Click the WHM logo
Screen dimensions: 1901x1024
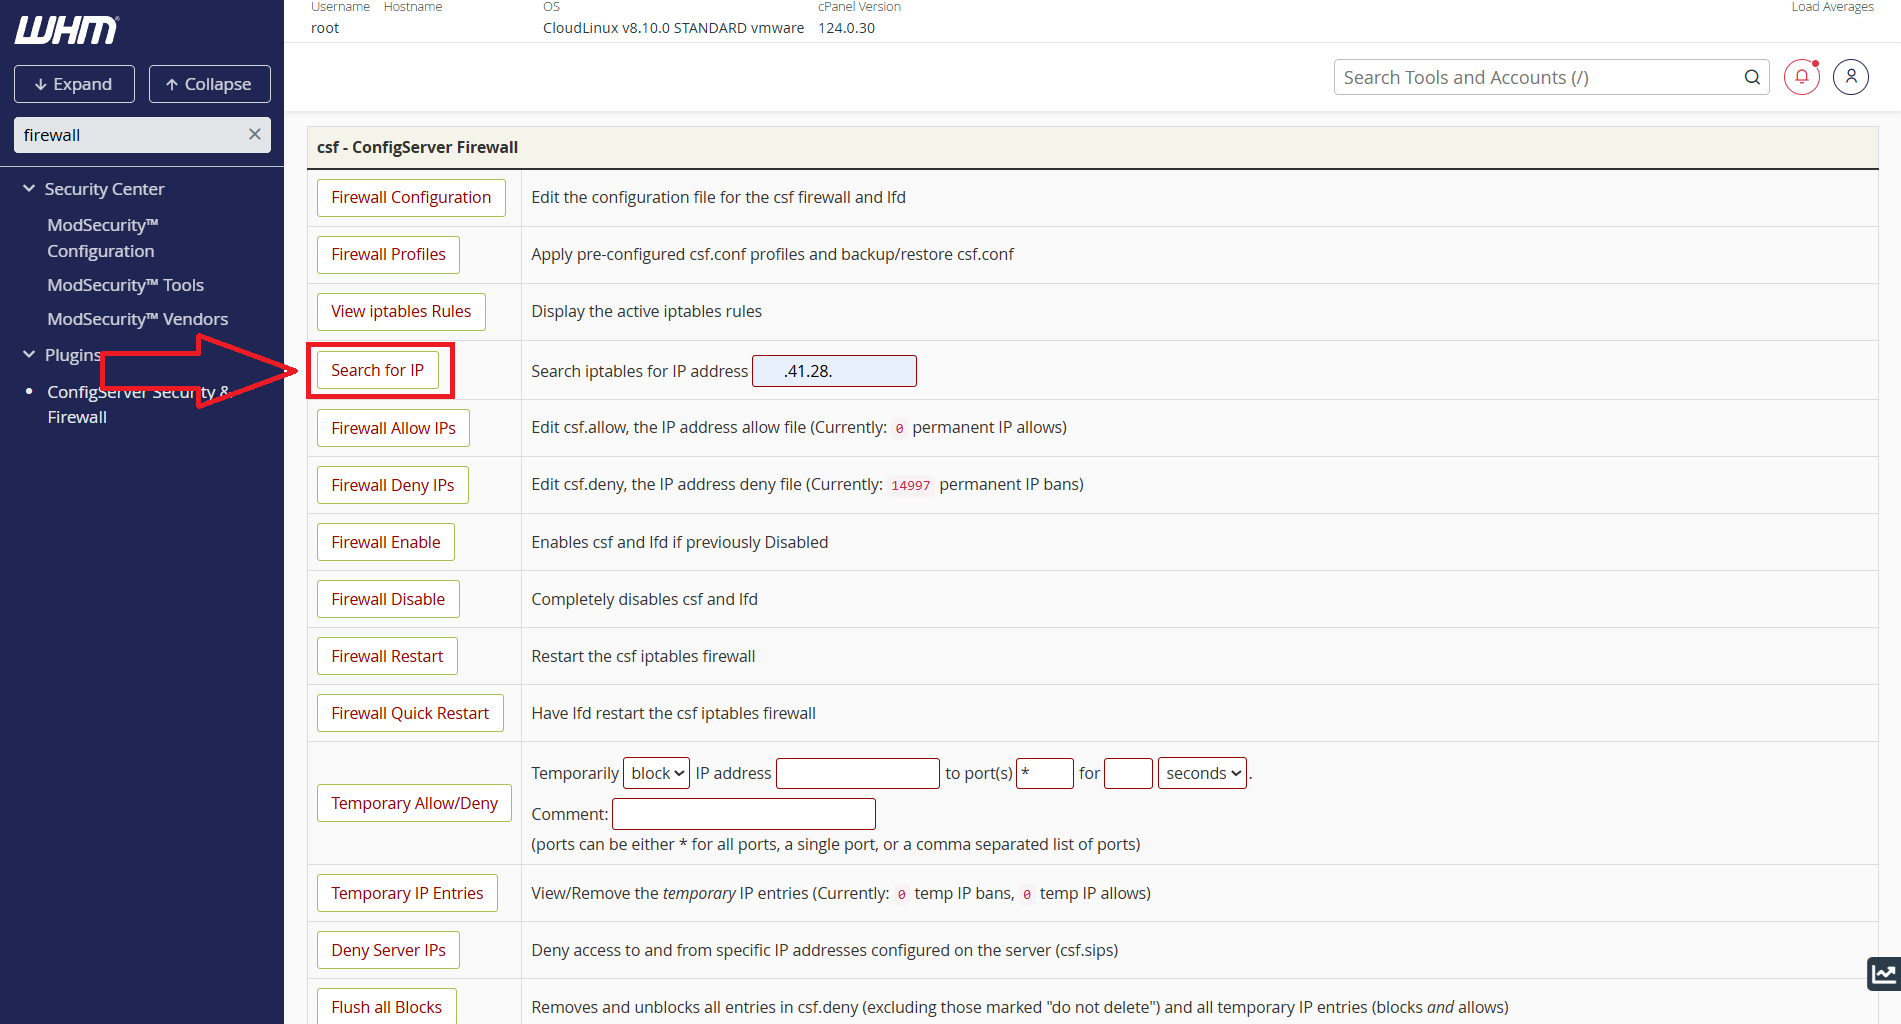pyautogui.click(x=66, y=30)
